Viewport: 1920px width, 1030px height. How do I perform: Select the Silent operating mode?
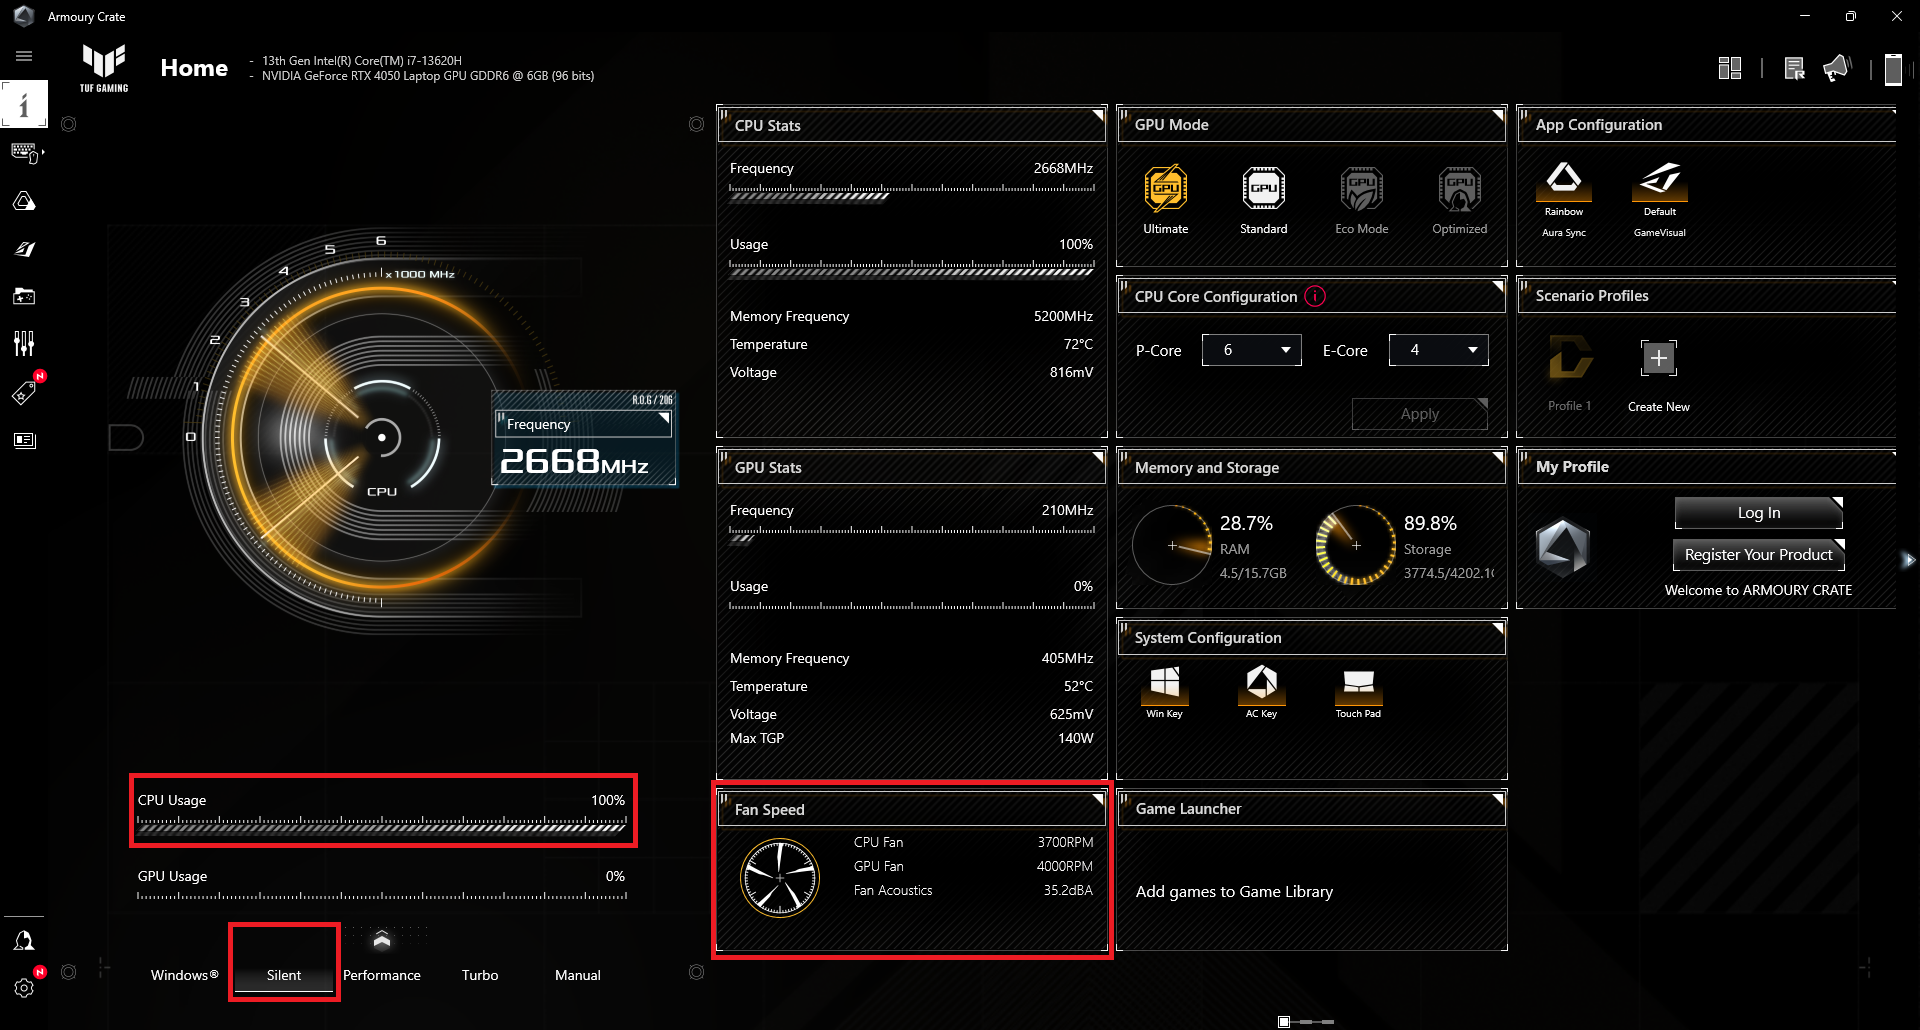click(284, 975)
